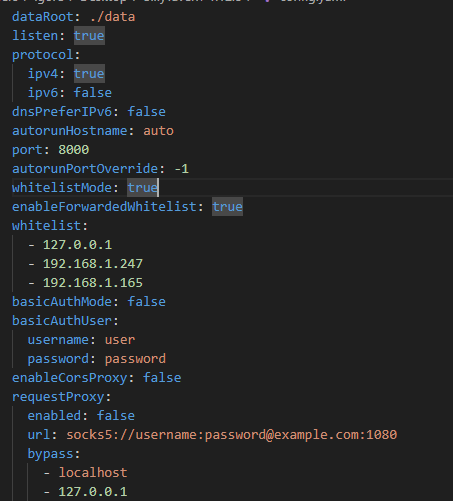
Task: Click the protocol key line
Action: 46,55
